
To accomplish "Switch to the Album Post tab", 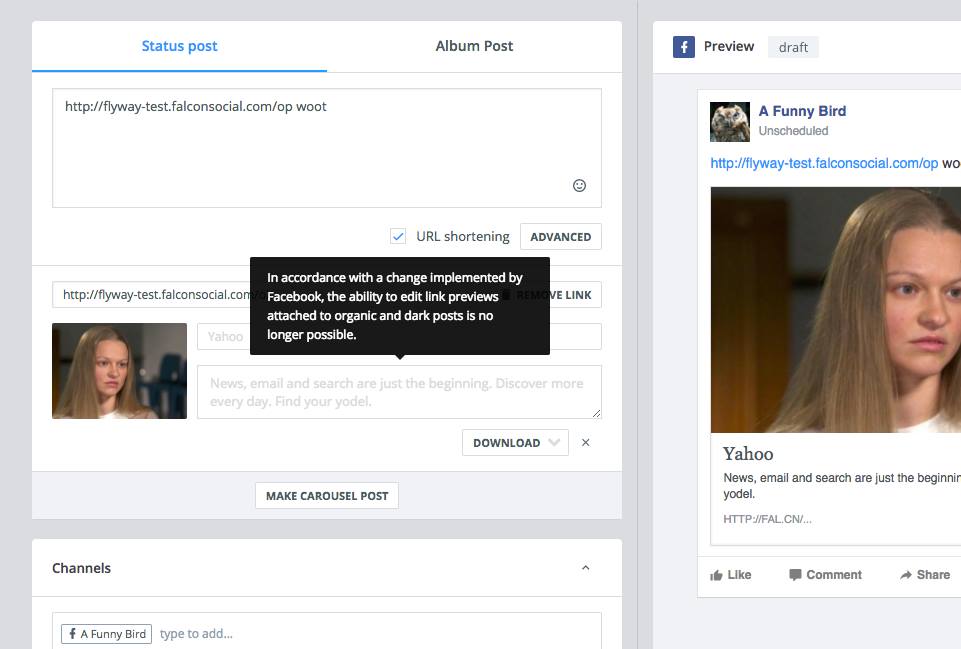I will tap(474, 46).
